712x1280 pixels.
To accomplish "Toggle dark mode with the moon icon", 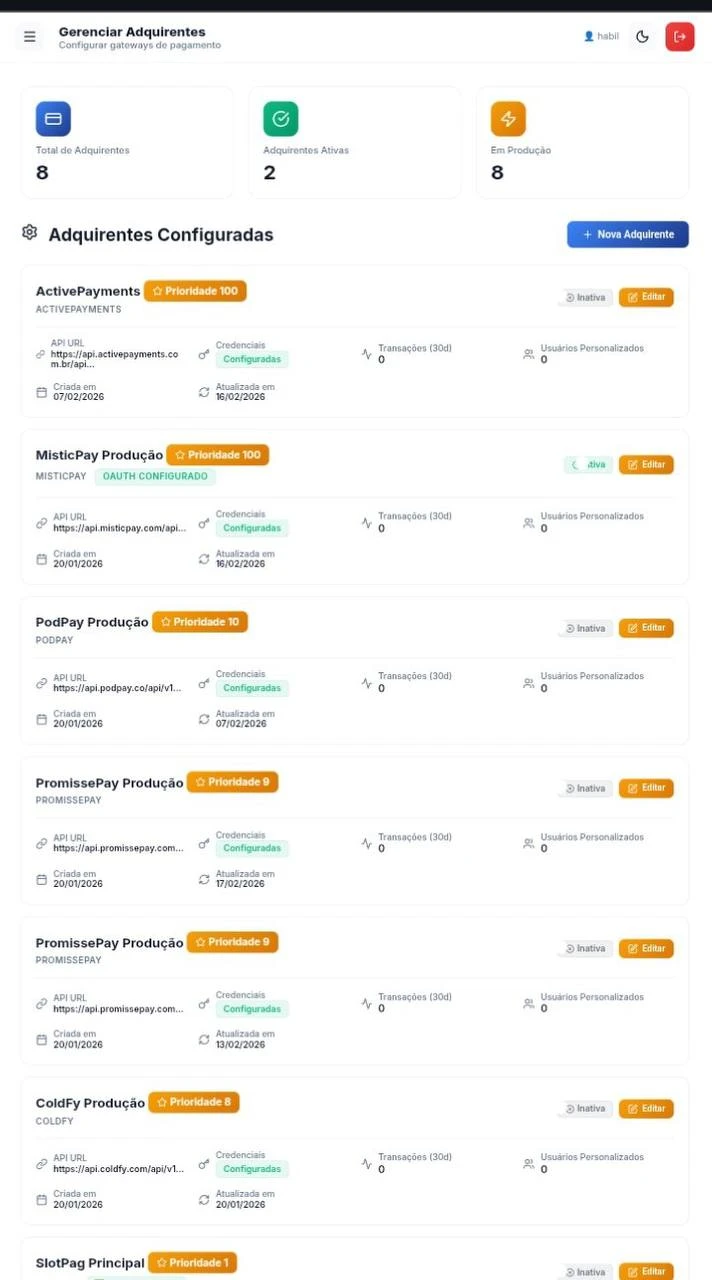I will 642,37.
